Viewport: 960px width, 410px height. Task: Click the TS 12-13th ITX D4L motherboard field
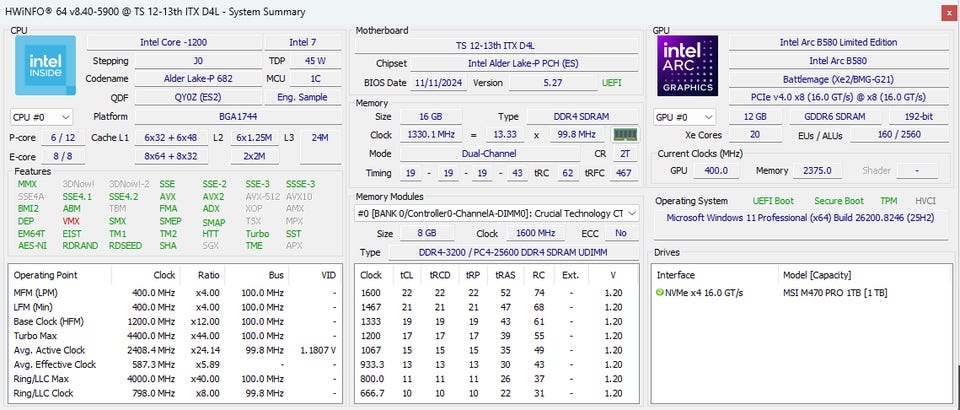point(497,46)
